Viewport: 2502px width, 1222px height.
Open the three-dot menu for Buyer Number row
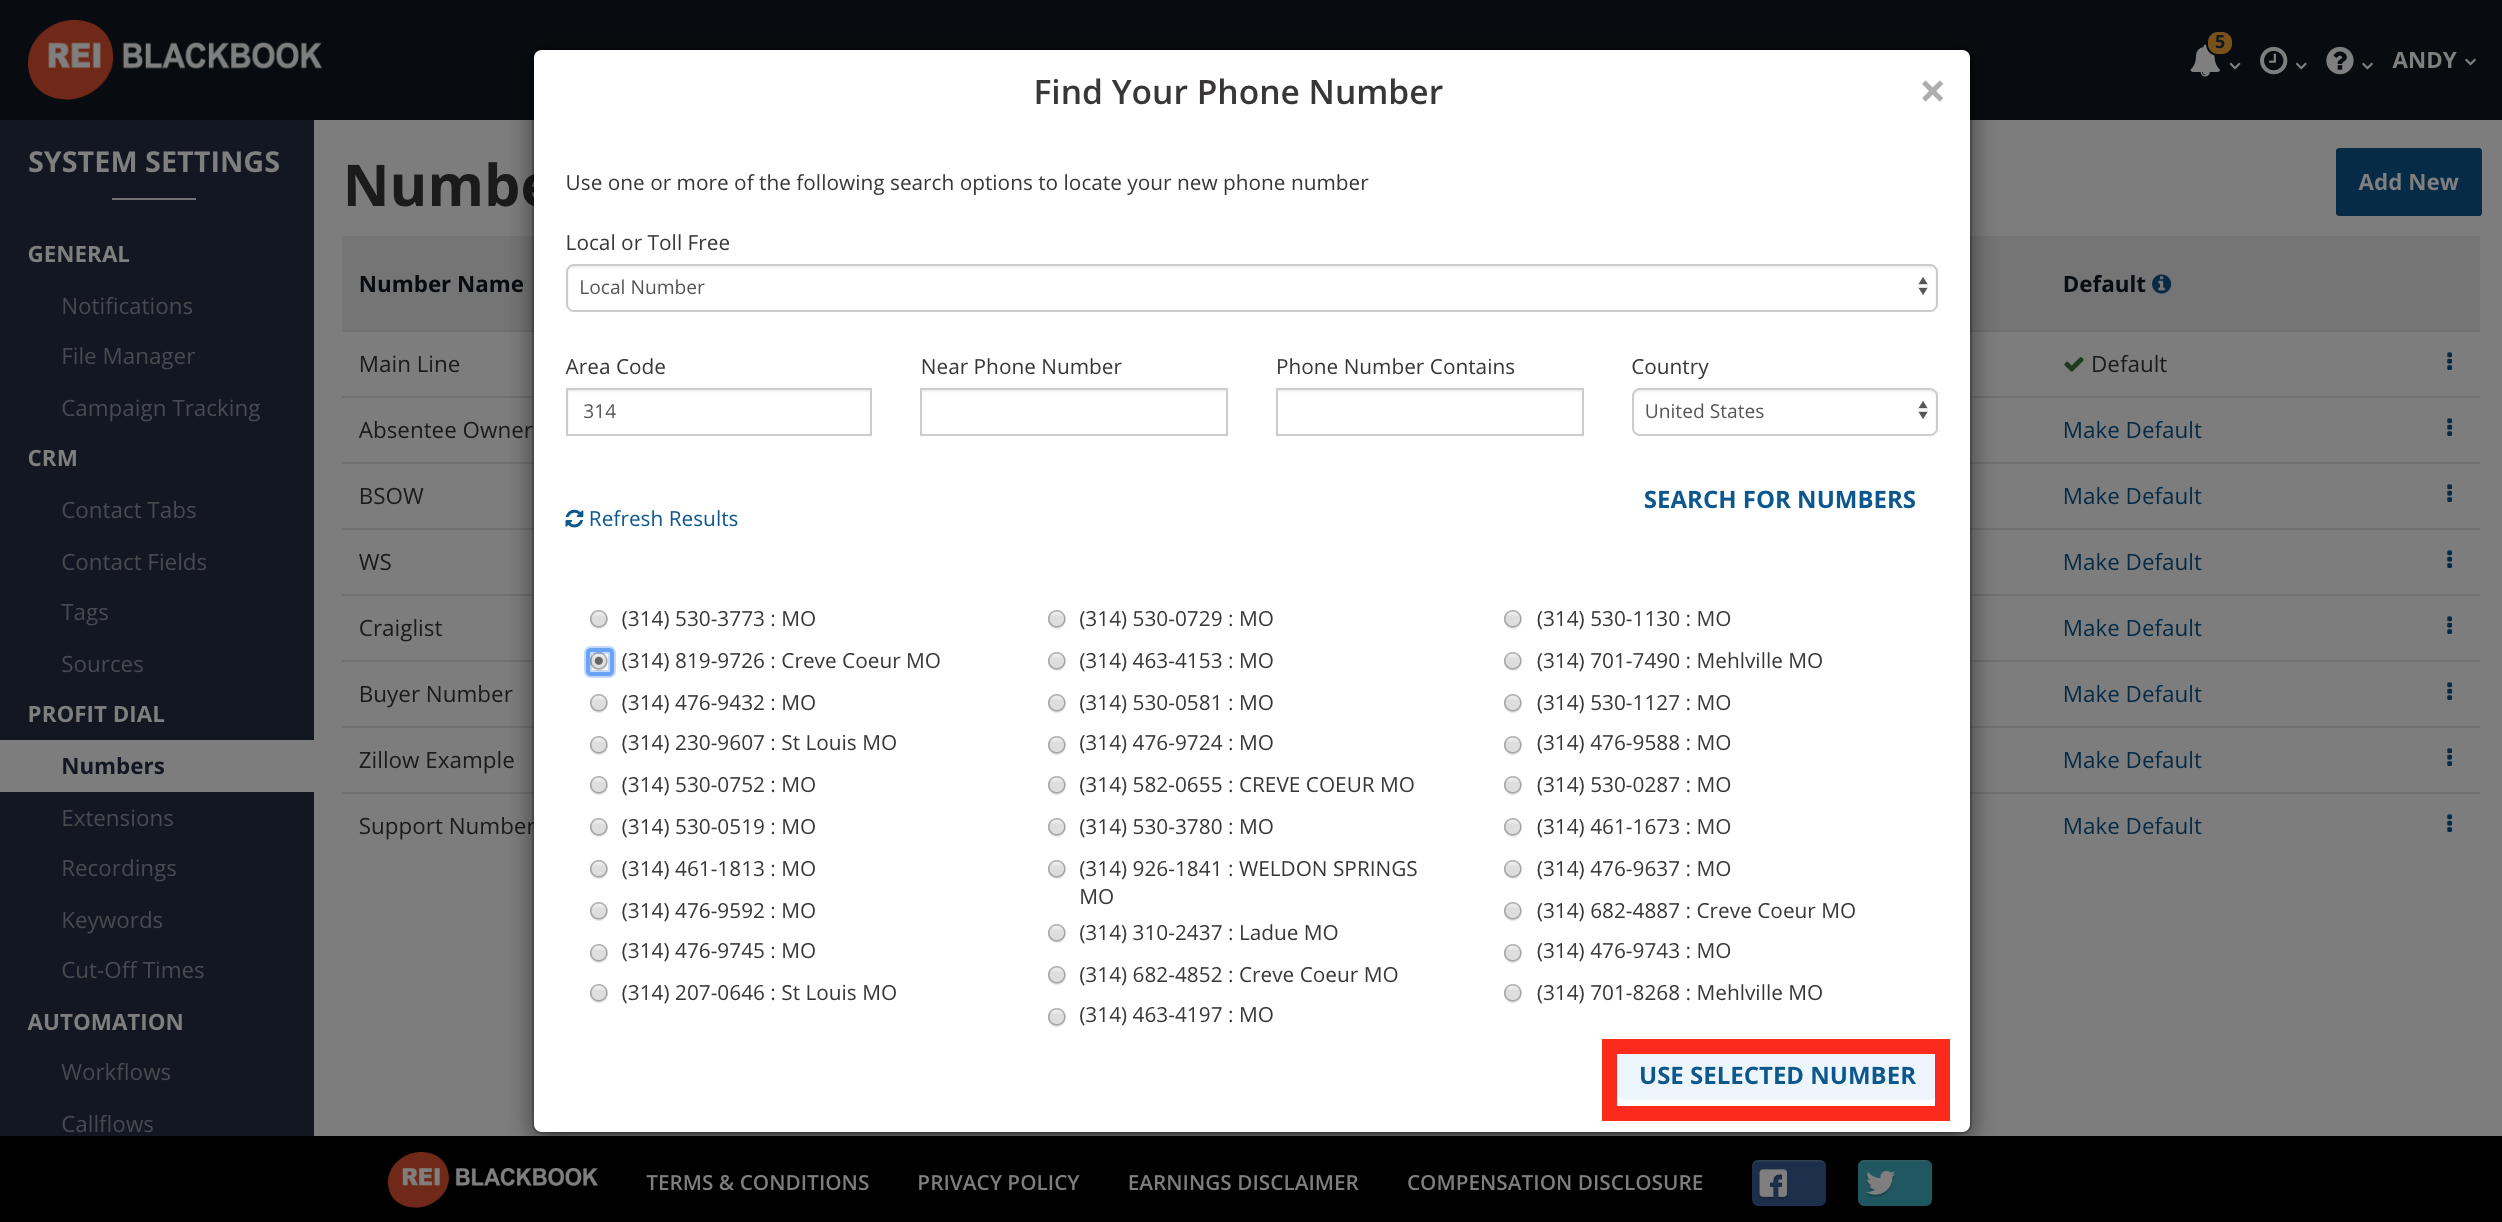[2449, 692]
